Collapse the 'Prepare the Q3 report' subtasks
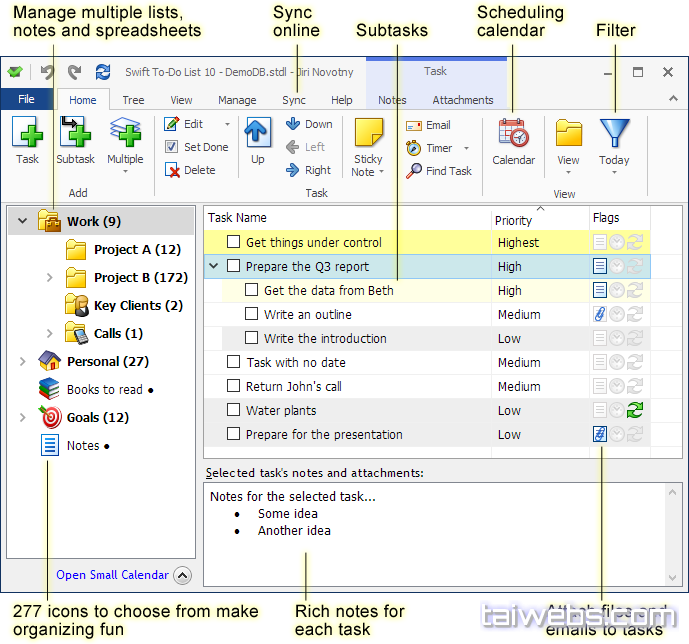The width and height of the screenshot is (689, 644). tap(214, 266)
